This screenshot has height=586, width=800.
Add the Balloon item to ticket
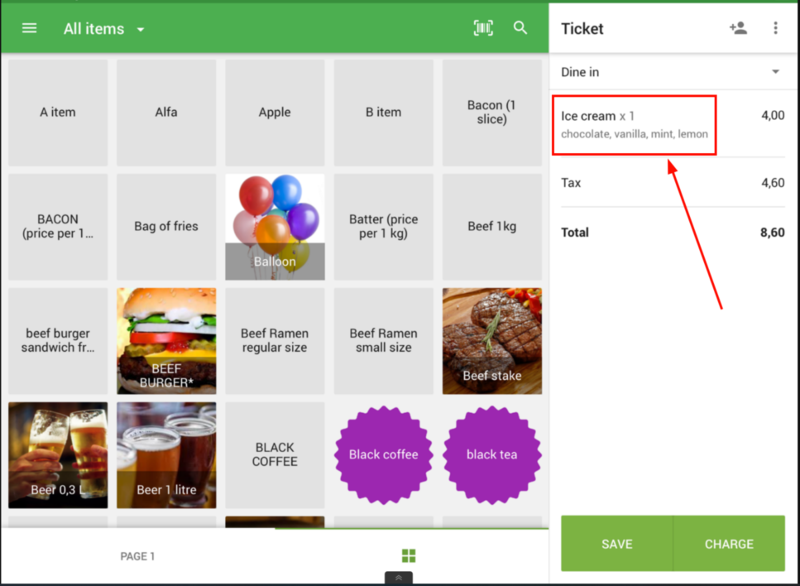click(x=274, y=227)
